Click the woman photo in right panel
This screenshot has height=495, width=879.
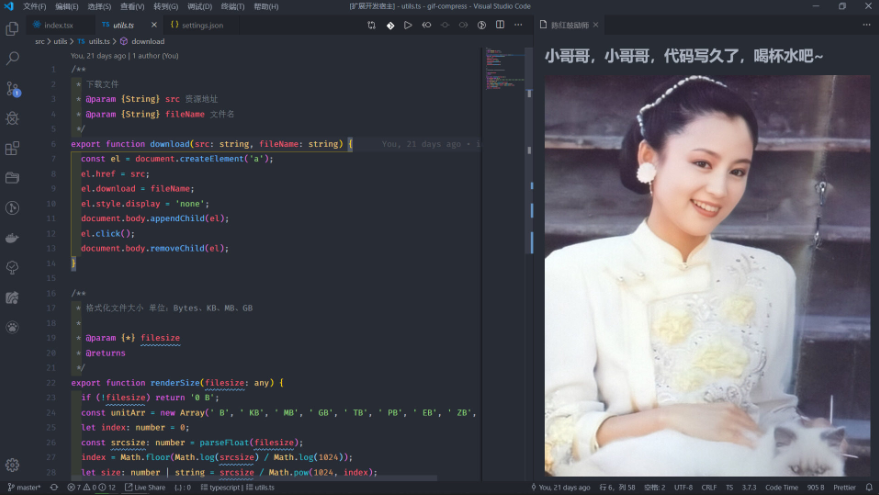point(707,275)
